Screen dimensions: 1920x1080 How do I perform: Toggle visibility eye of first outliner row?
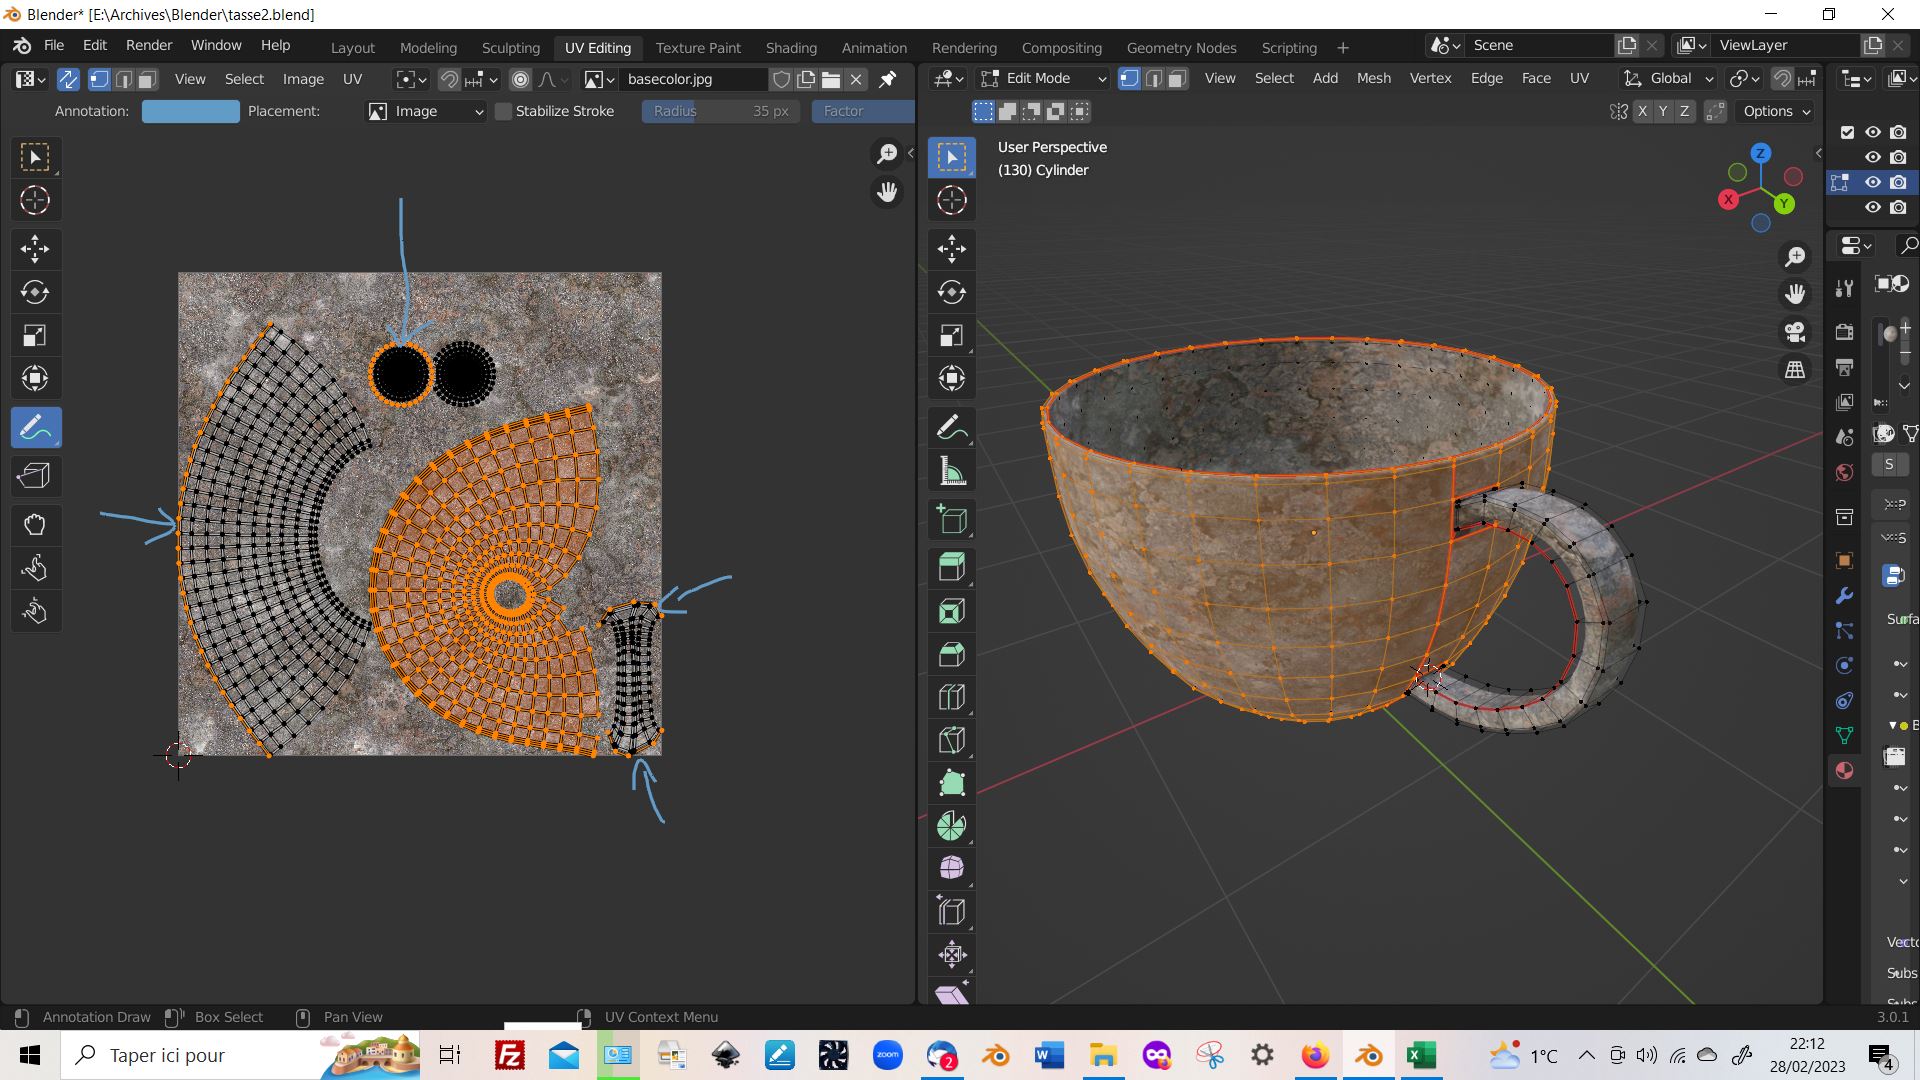pos(1872,132)
